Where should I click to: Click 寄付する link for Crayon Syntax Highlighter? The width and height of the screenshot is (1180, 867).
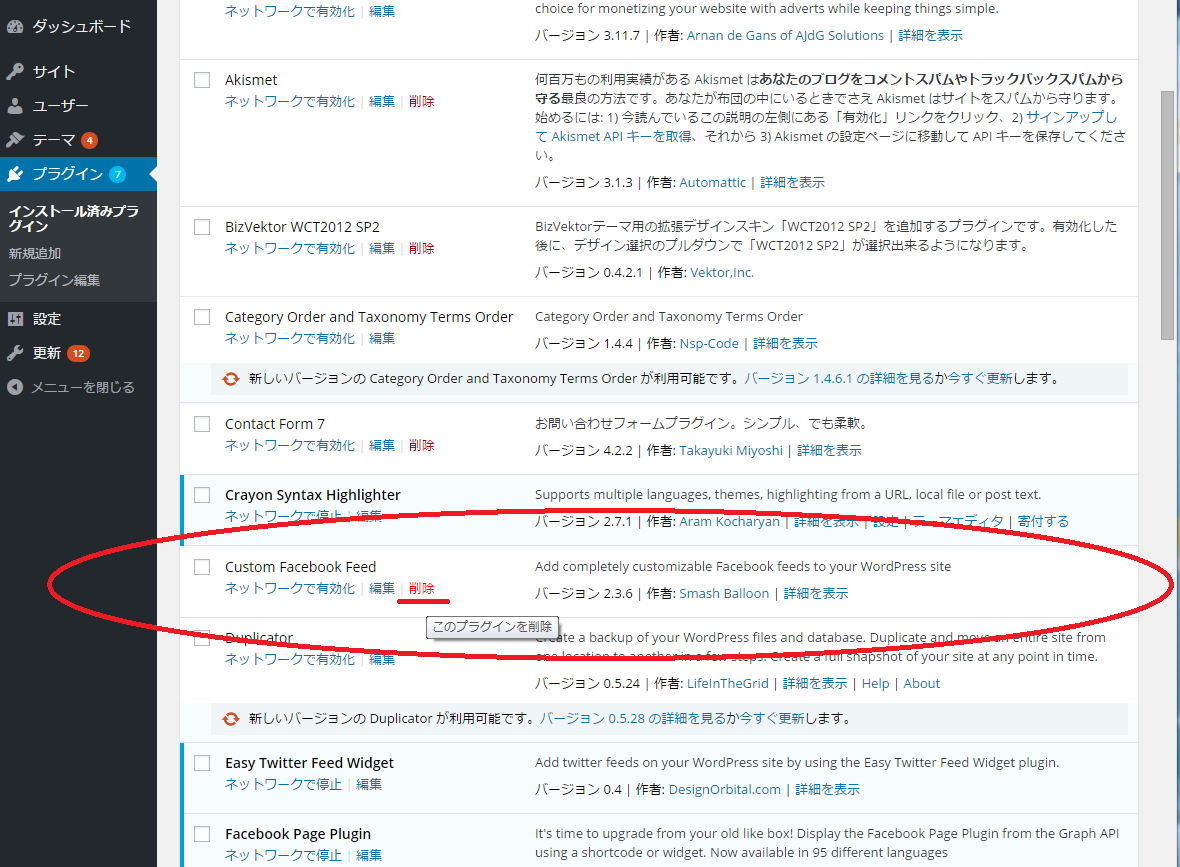1043,522
